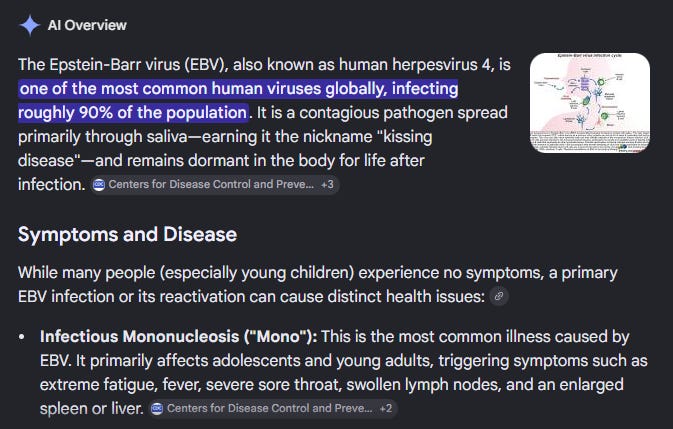
Task: Open the CDC citation after "spleen or liver."
Action: tap(273, 408)
